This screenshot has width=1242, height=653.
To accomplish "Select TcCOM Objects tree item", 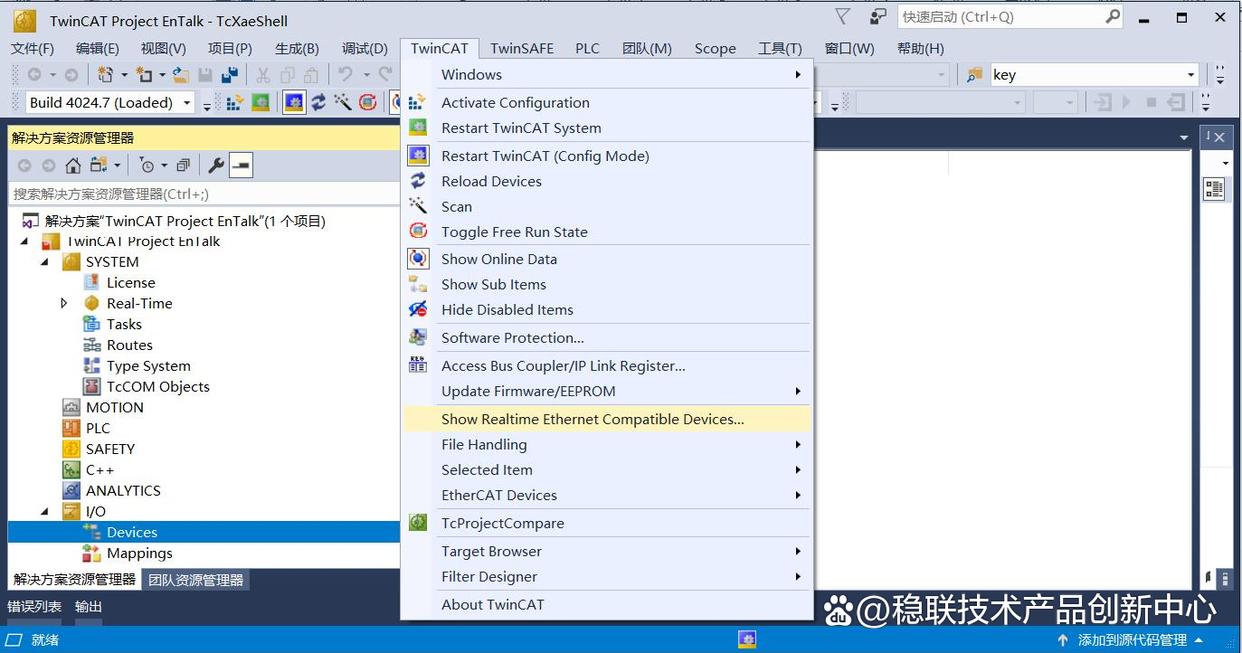I will point(158,386).
